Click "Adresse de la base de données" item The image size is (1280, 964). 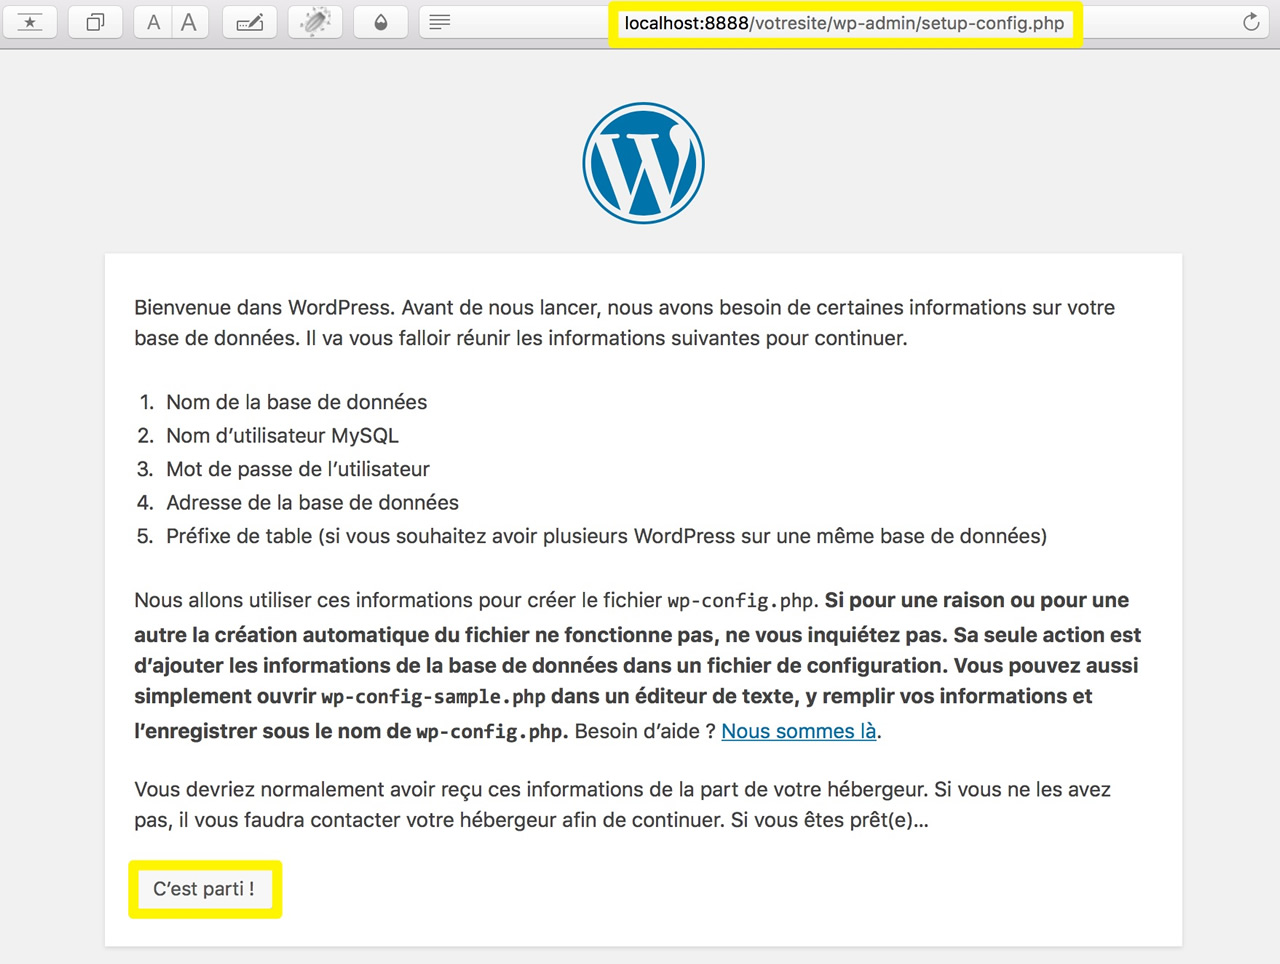[x=312, y=503]
